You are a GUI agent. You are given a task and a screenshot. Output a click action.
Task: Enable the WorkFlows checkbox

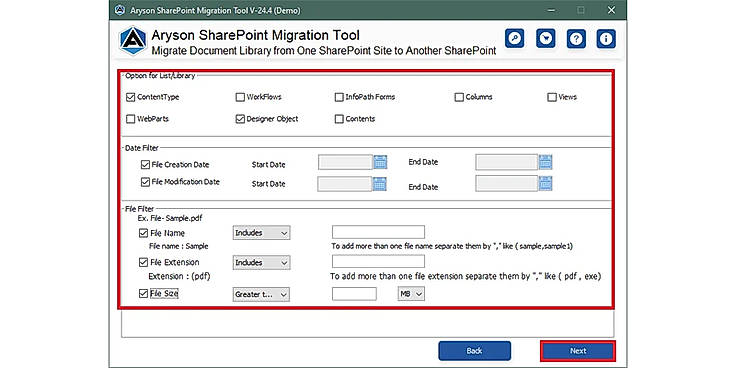(x=240, y=97)
